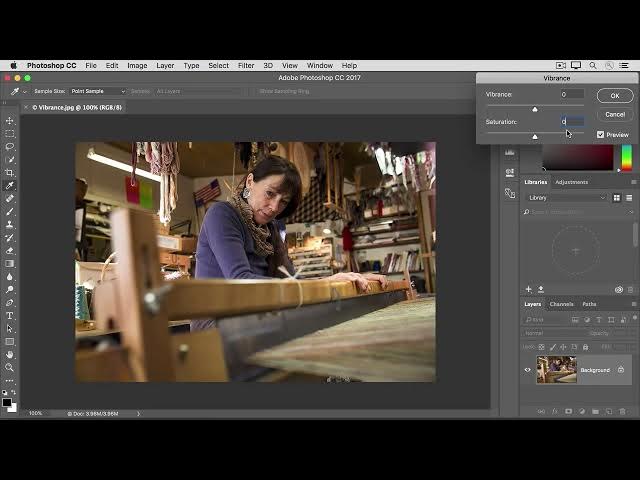Open the Library selection dropdown
The height and width of the screenshot is (480, 640).
pyautogui.click(x=566, y=198)
